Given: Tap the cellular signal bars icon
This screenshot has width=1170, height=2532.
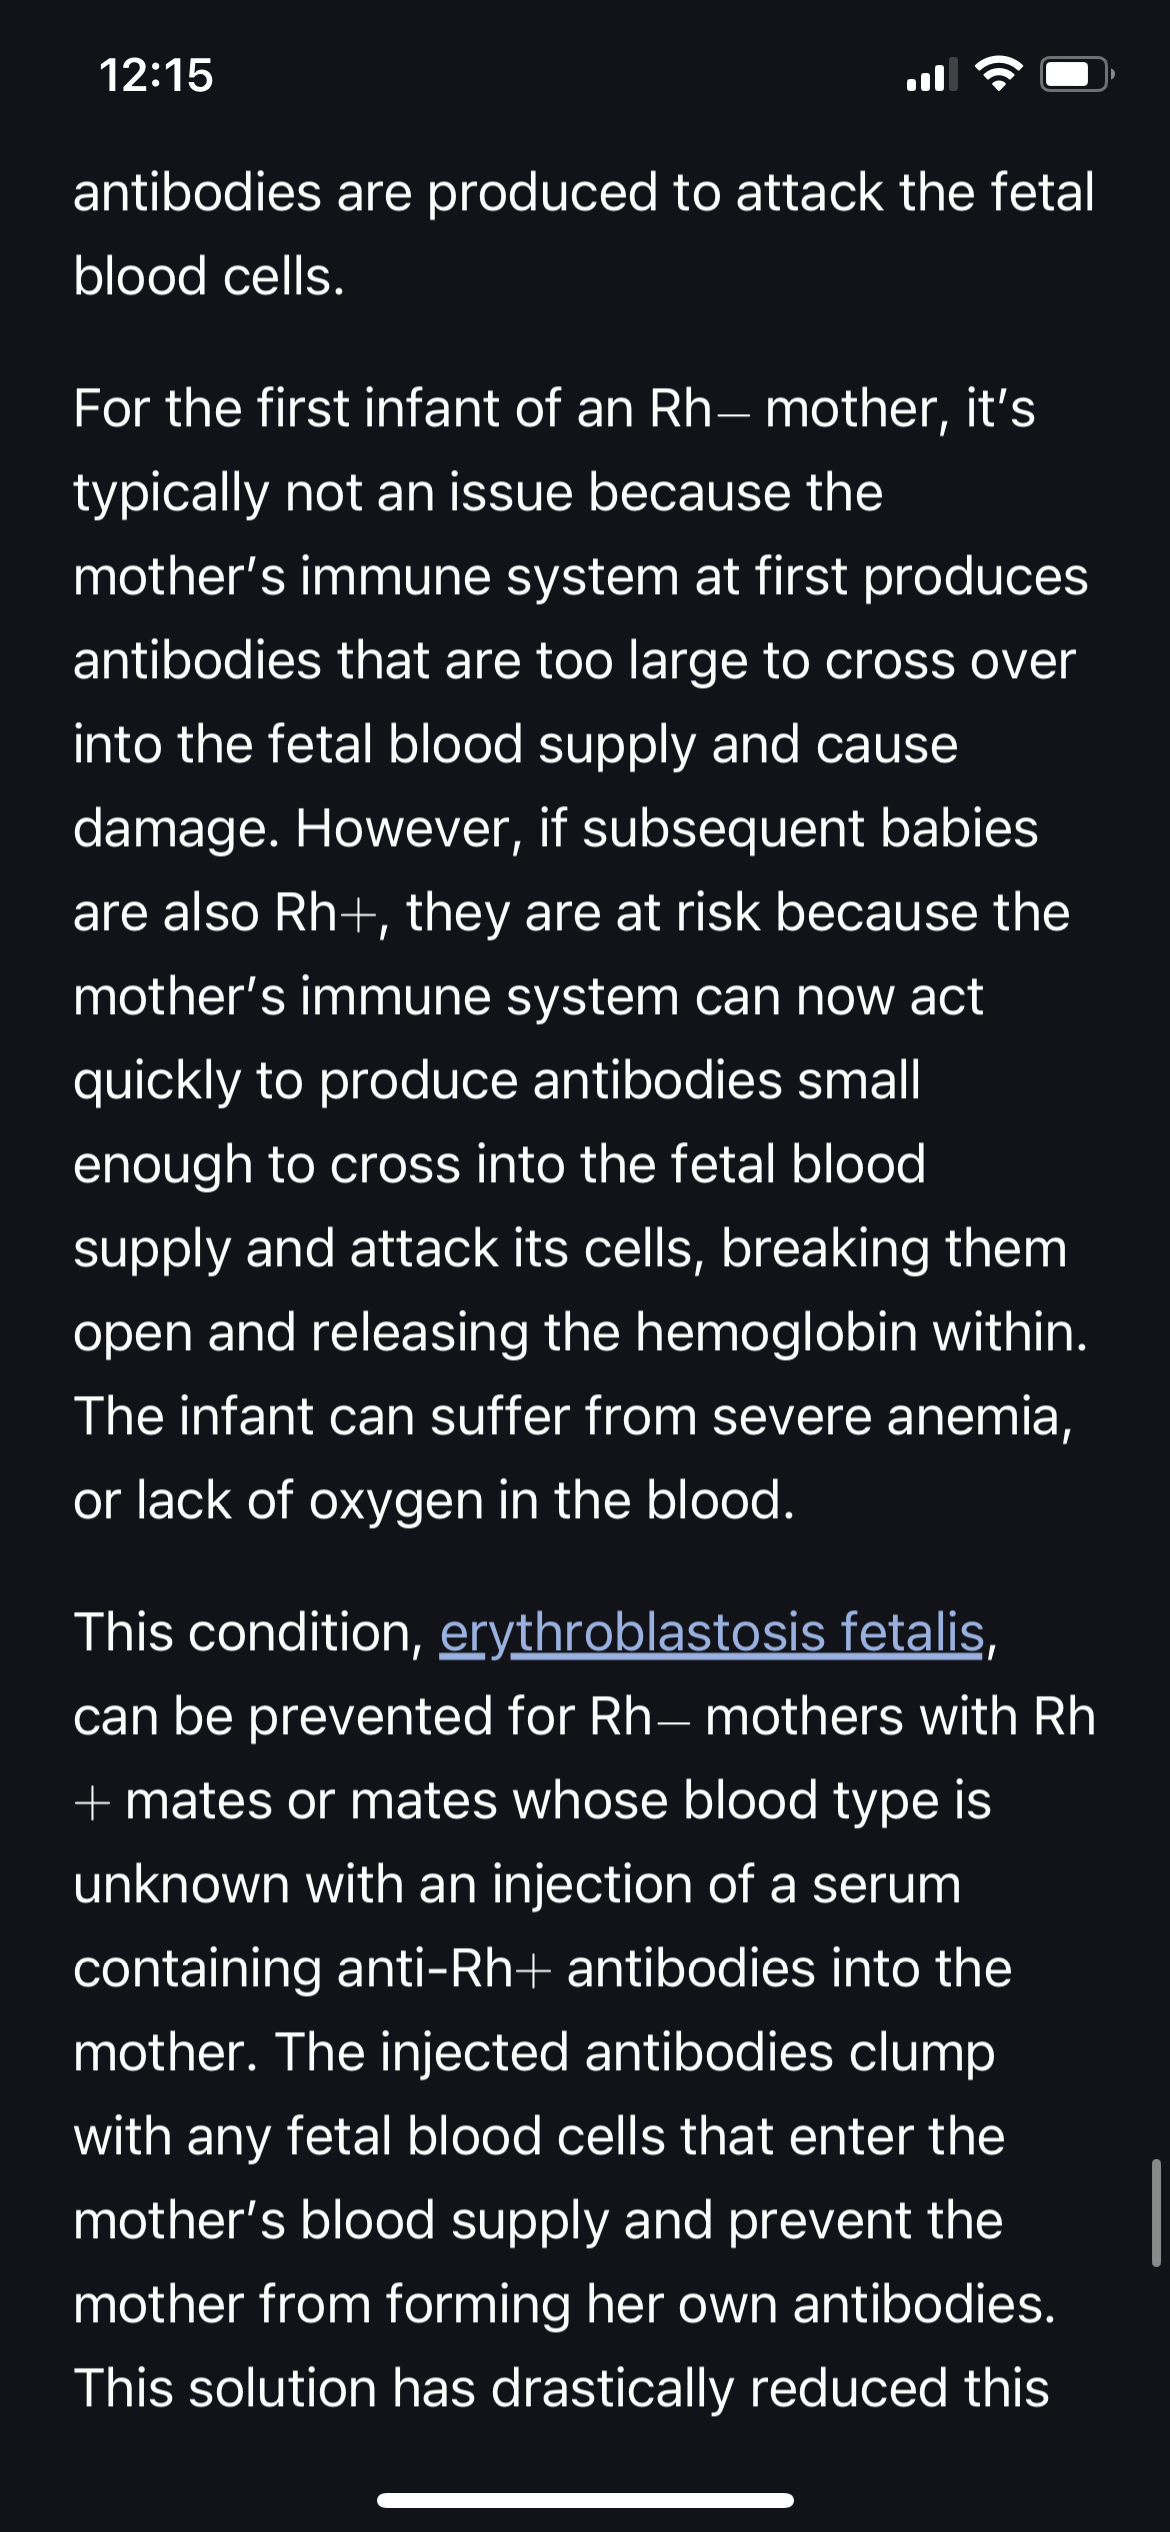Looking at the screenshot, I should tap(931, 75).
